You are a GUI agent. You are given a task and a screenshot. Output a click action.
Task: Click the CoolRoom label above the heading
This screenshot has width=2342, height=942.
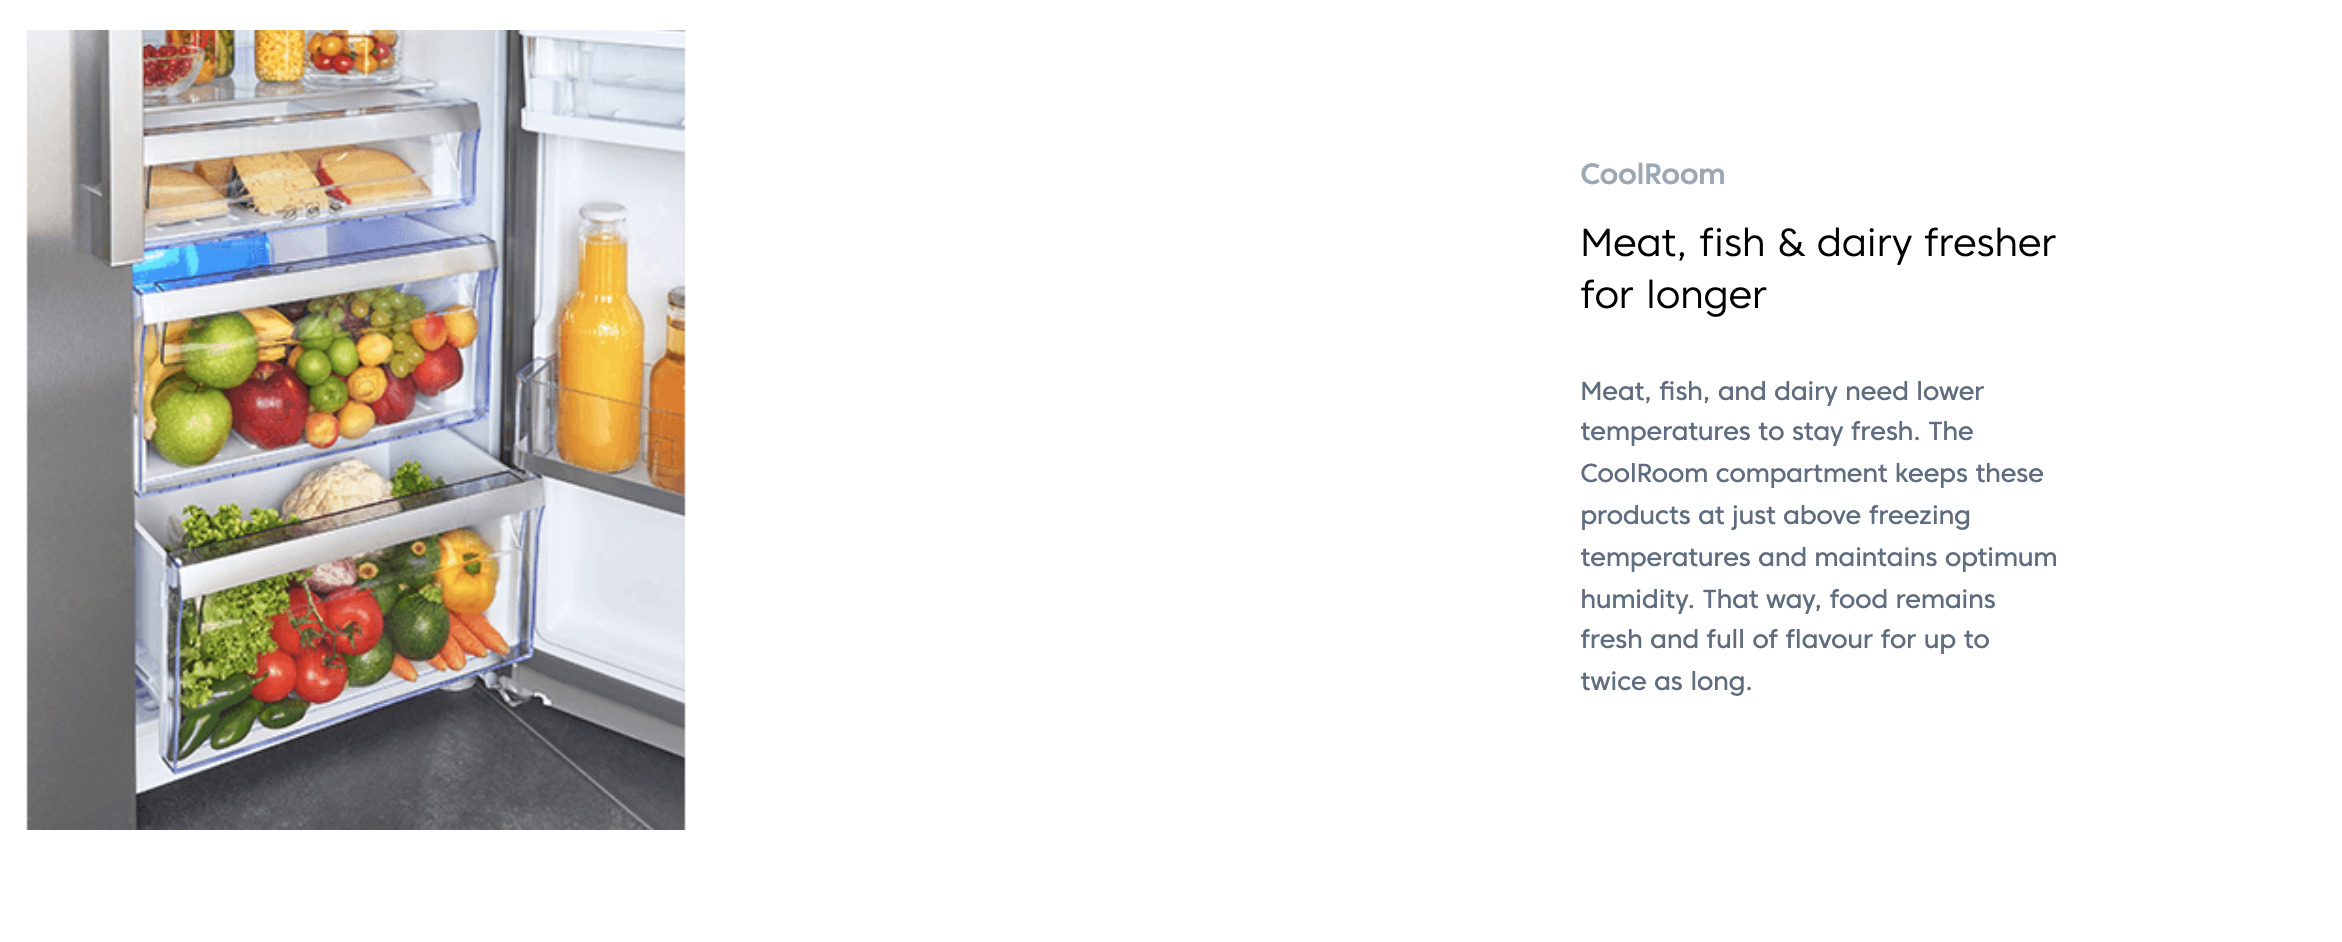coord(1652,175)
